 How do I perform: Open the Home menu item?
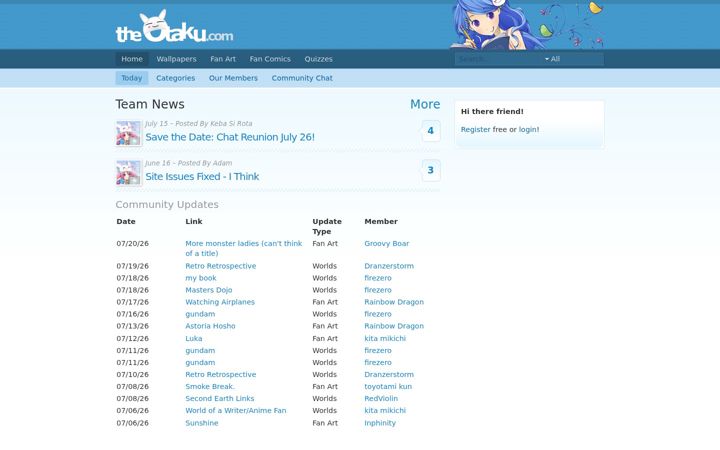(132, 59)
